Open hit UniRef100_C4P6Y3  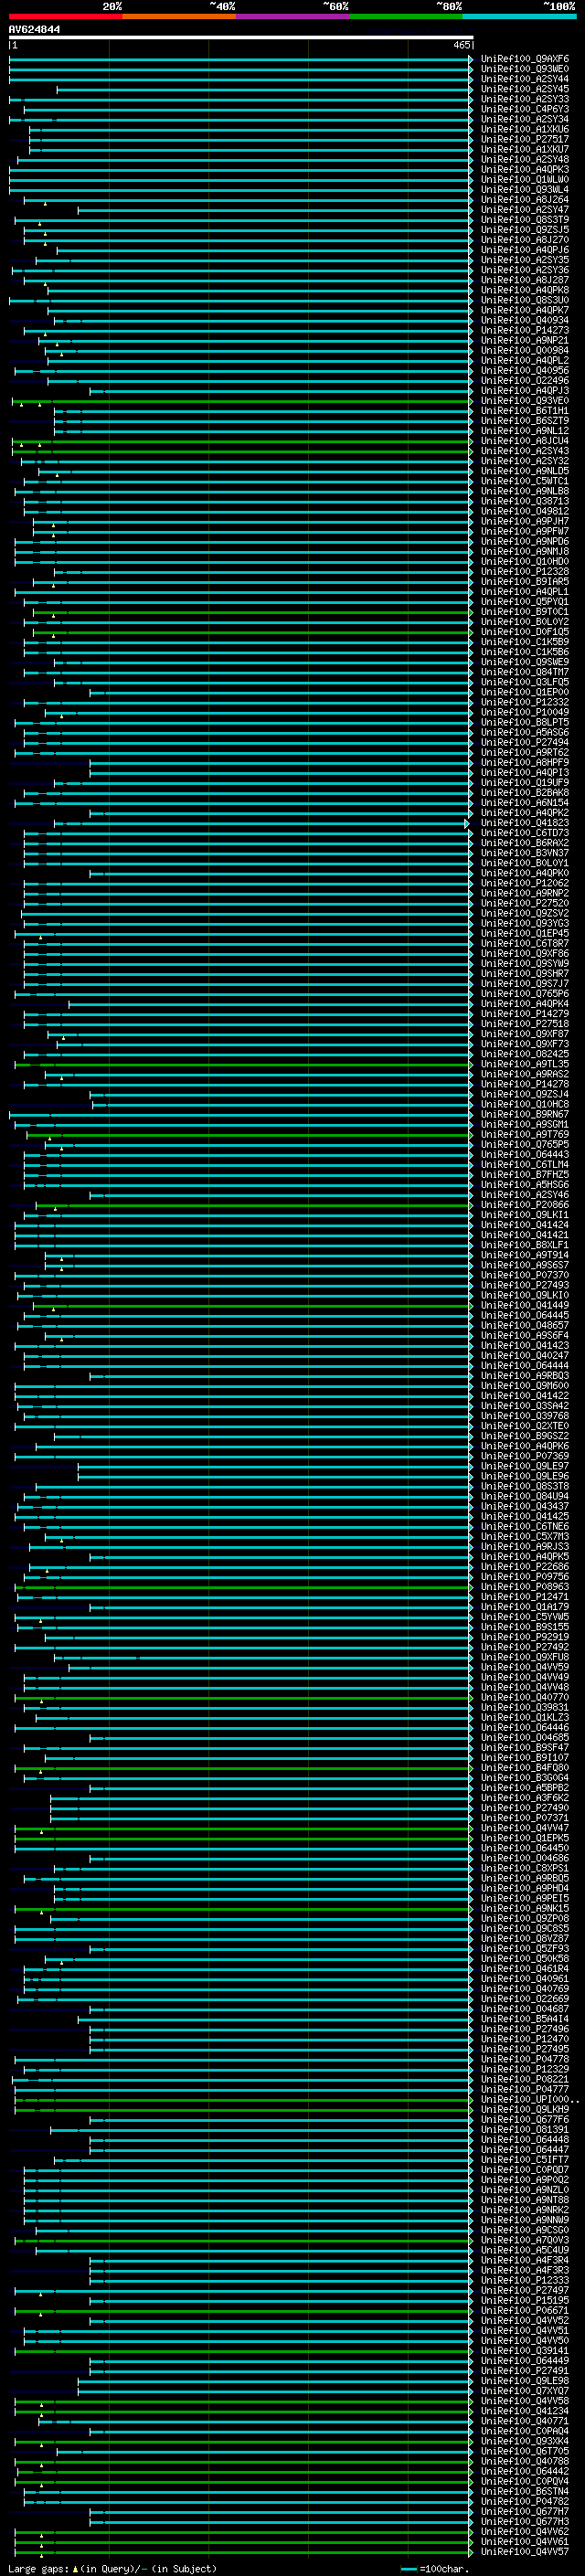tap(525, 109)
